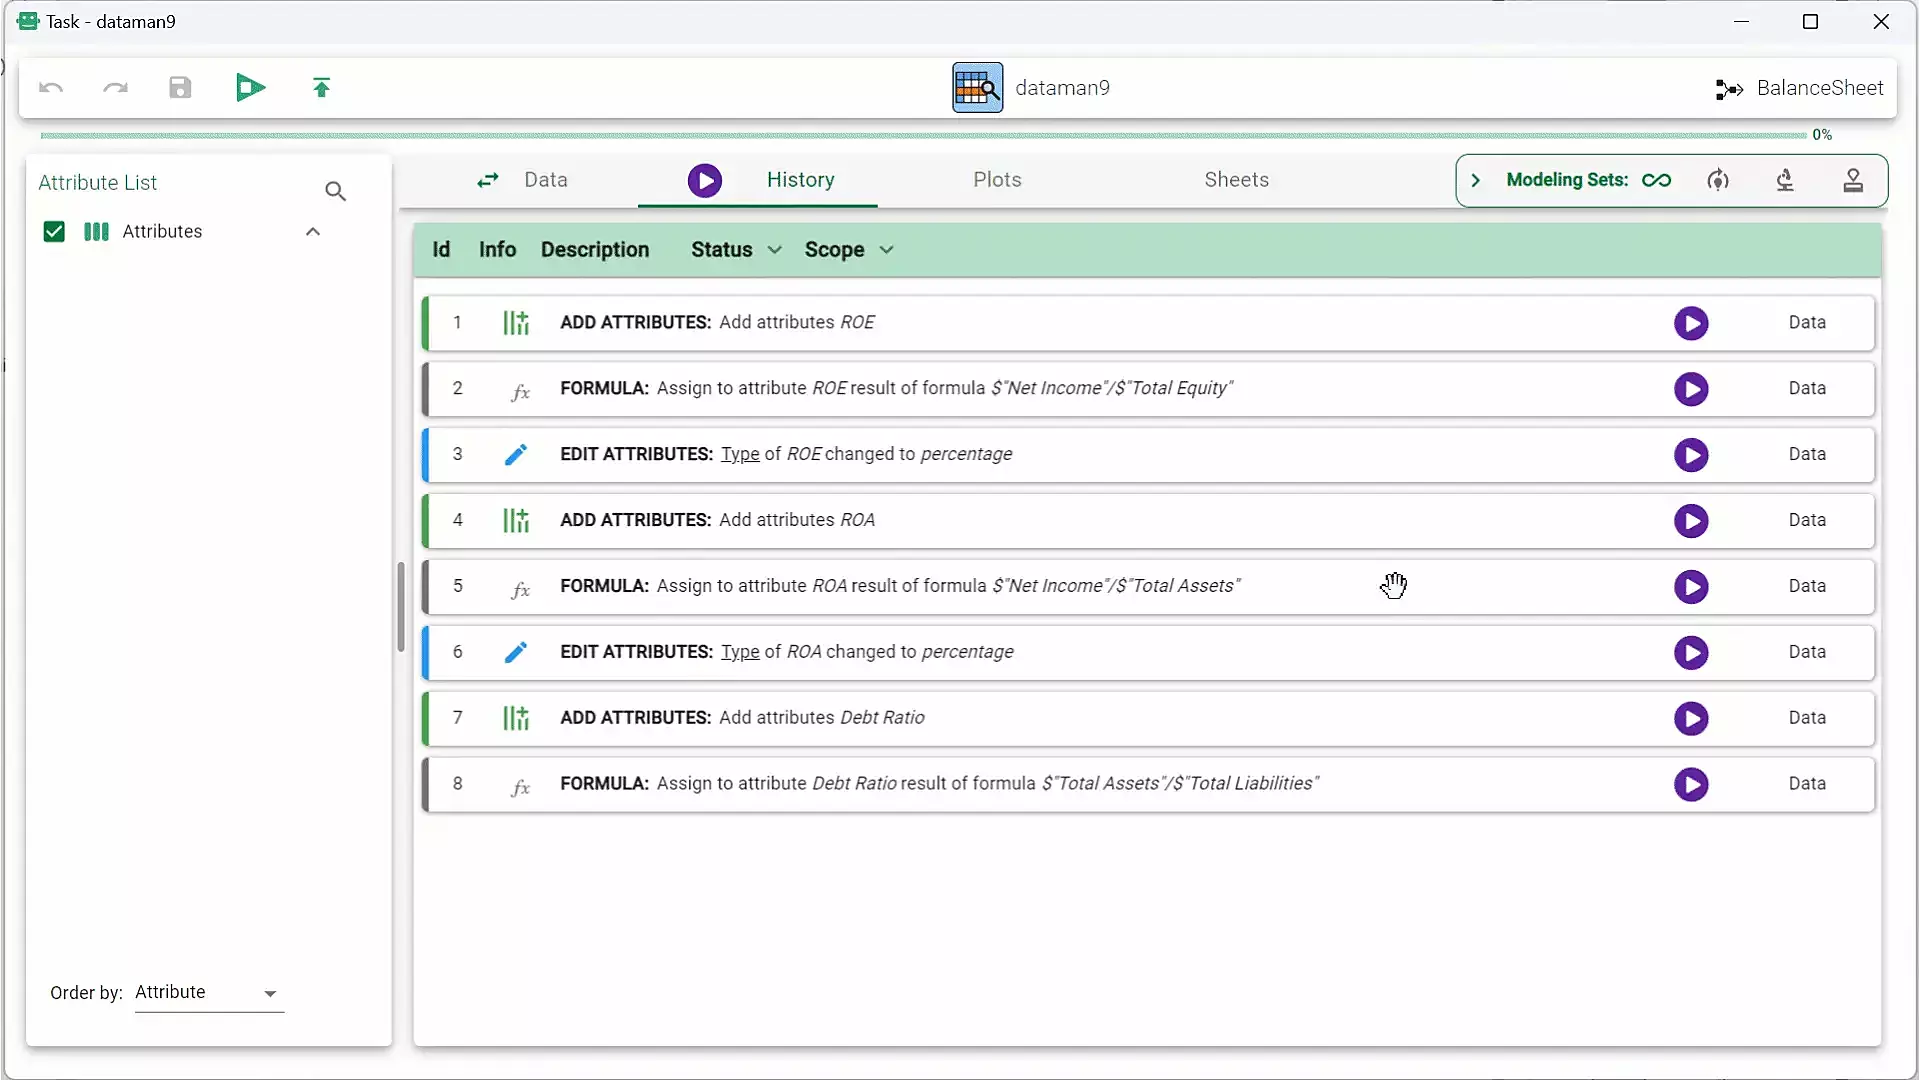1920x1080 pixels.
Task: Click add-attributes icon in row 1
Action: (516, 323)
